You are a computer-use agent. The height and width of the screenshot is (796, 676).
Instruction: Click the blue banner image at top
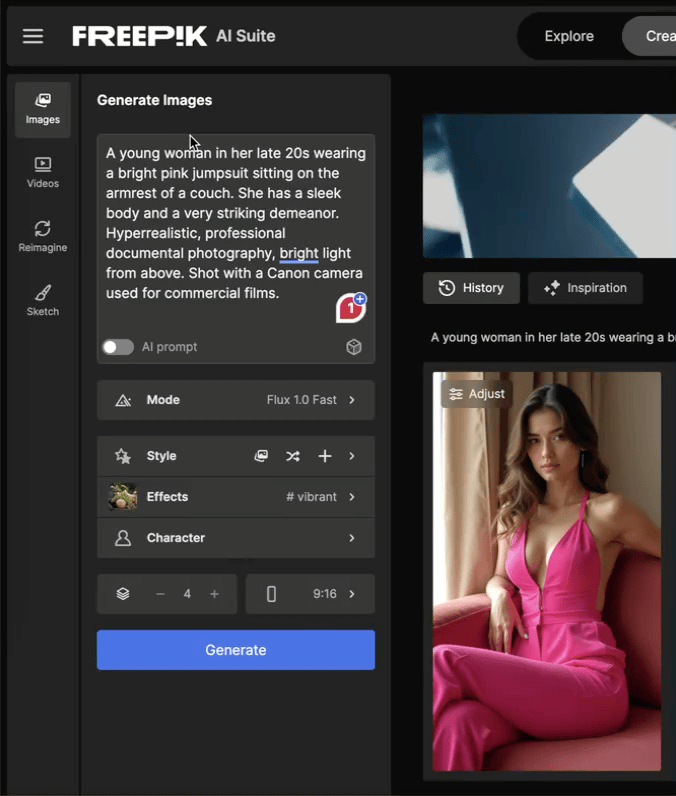(x=549, y=186)
